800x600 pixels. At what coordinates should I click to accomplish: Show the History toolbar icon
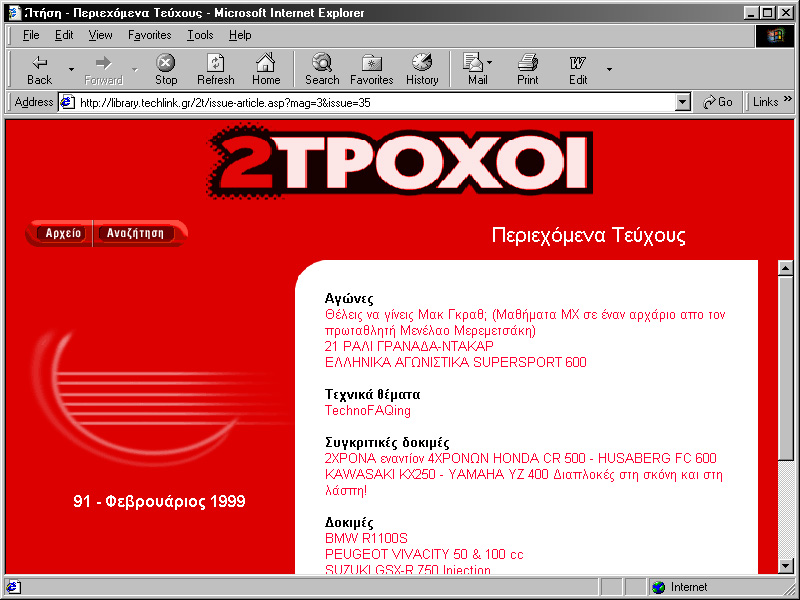(422, 62)
